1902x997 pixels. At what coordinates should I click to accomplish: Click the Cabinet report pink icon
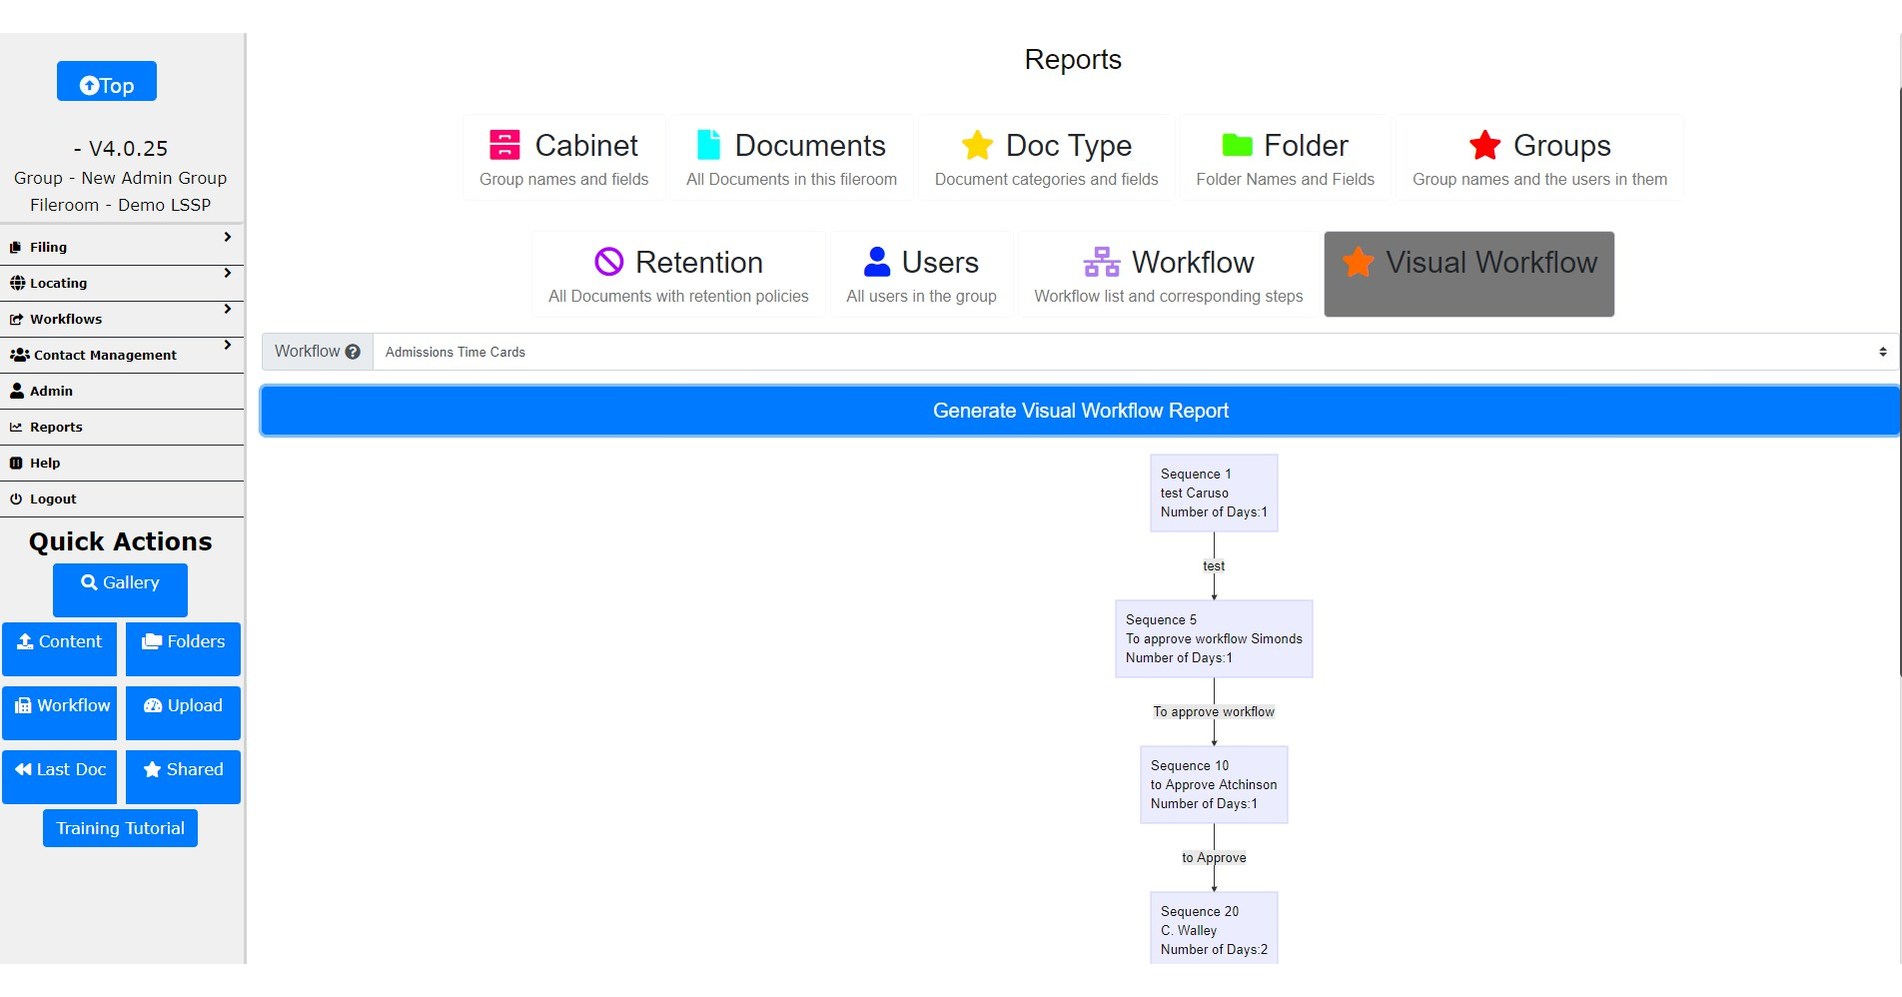click(504, 145)
